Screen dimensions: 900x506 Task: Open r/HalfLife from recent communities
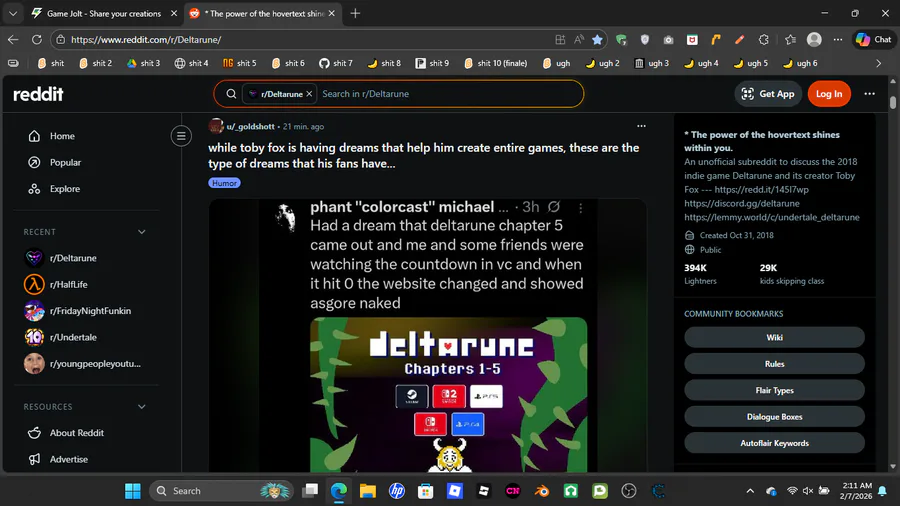click(x=68, y=285)
